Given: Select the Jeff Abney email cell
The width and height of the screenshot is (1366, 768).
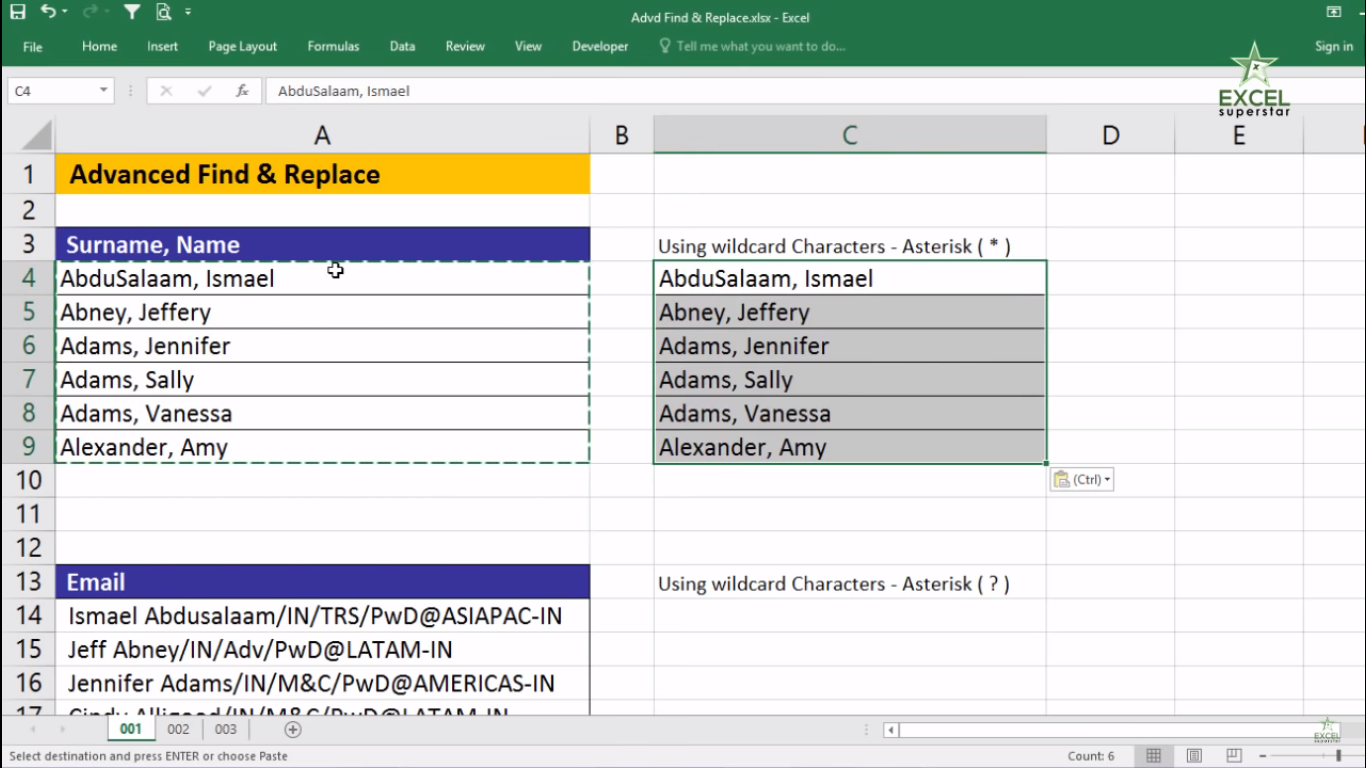Looking at the screenshot, I should pos(322,650).
